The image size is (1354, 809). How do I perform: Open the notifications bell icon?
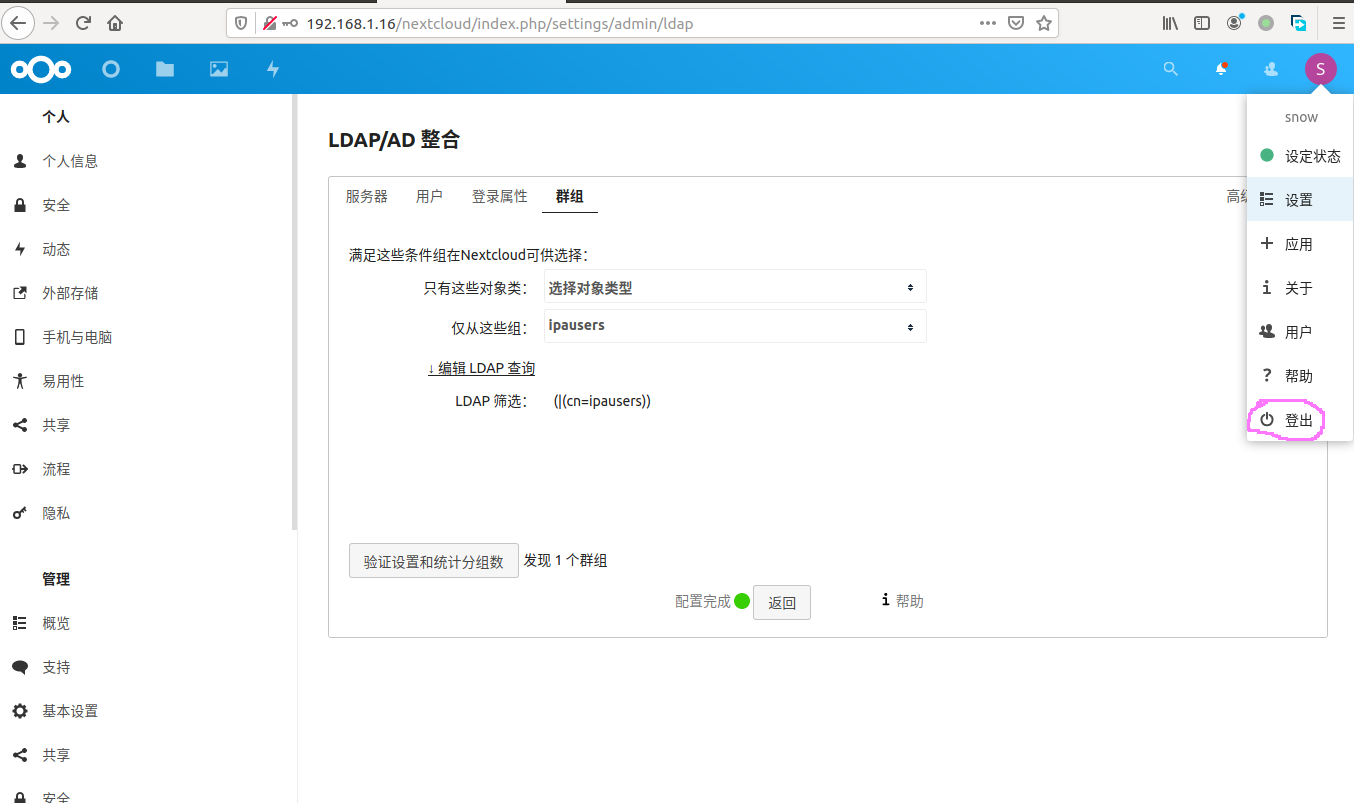pyautogui.click(x=1221, y=69)
